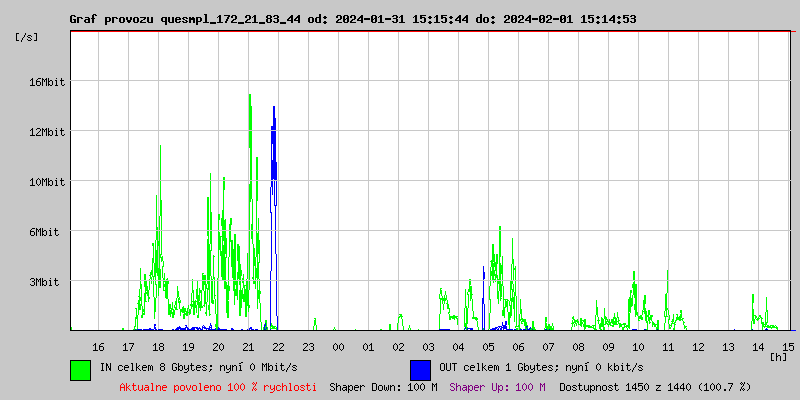Viewport: 800px width, 400px height.
Task: Click the hour 11 x-axis marker
Action: point(668,346)
